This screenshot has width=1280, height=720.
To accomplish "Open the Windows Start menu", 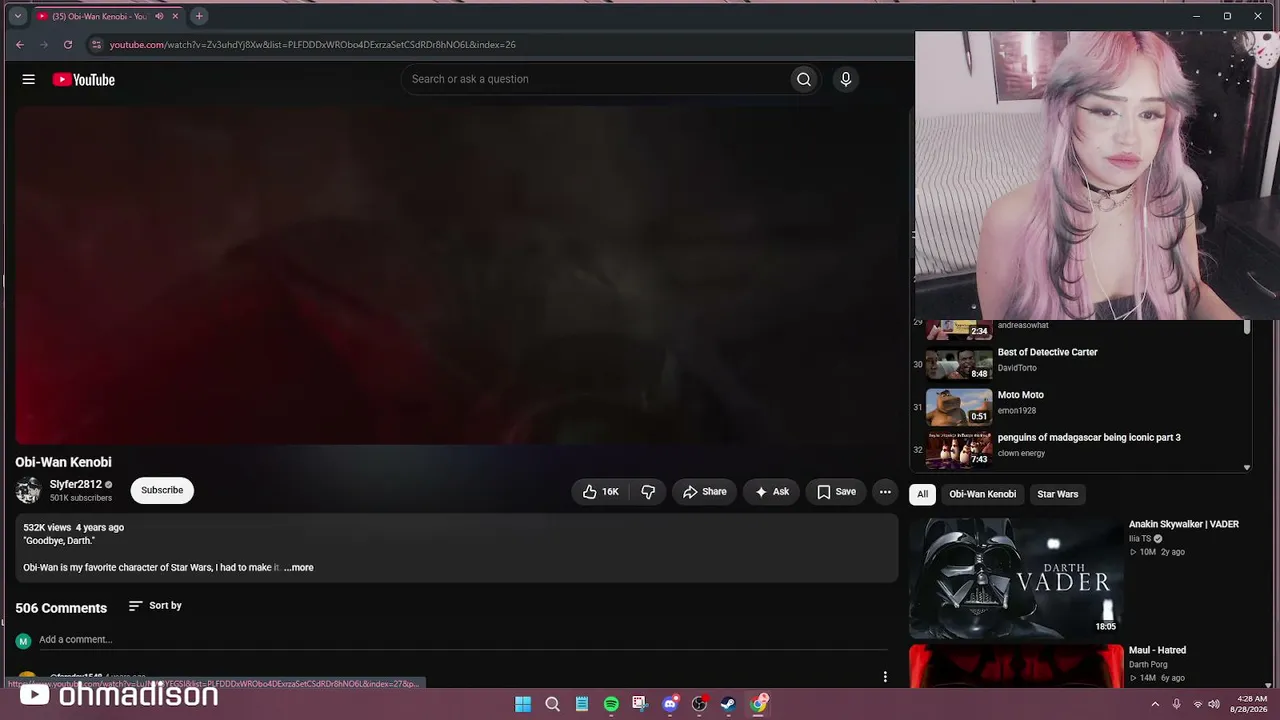I will pos(523,704).
